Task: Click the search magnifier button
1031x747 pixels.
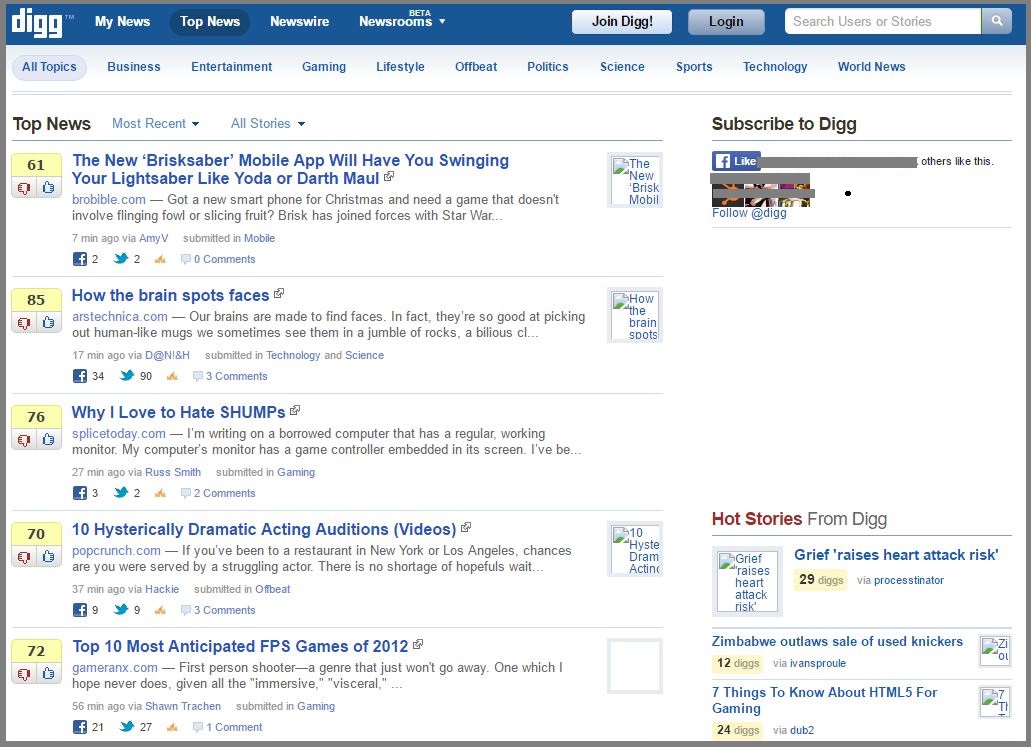Action: [997, 21]
